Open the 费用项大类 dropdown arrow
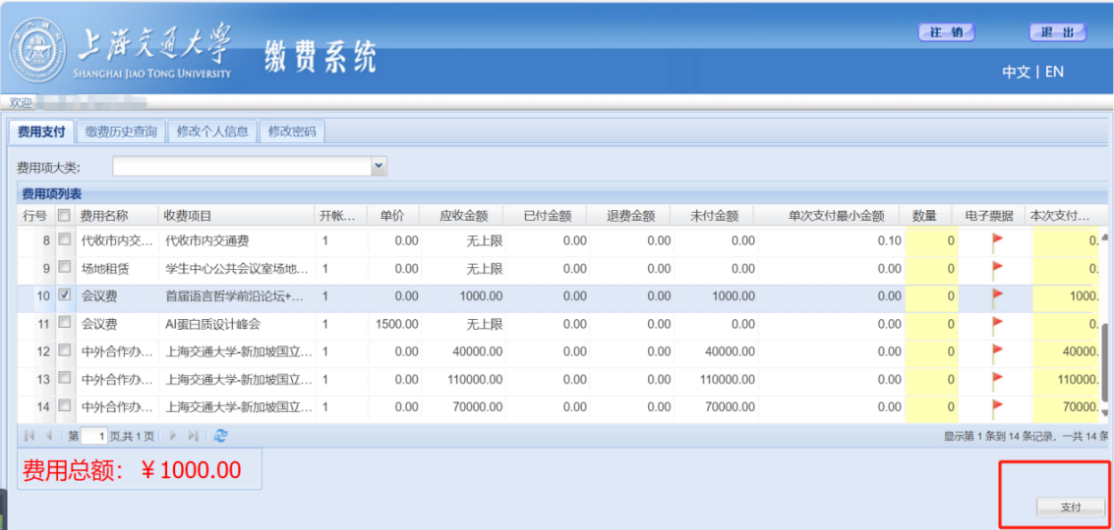This screenshot has height=530, width=1114. (x=379, y=166)
